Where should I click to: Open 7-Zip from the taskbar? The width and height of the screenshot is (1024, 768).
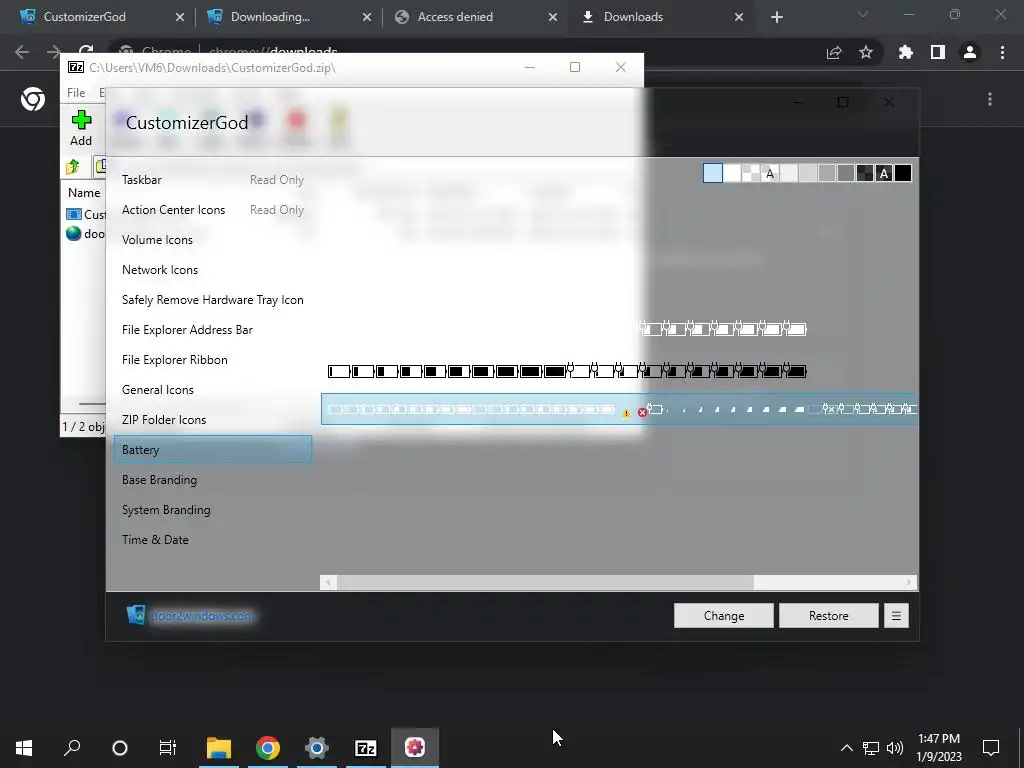(x=366, y=748)
